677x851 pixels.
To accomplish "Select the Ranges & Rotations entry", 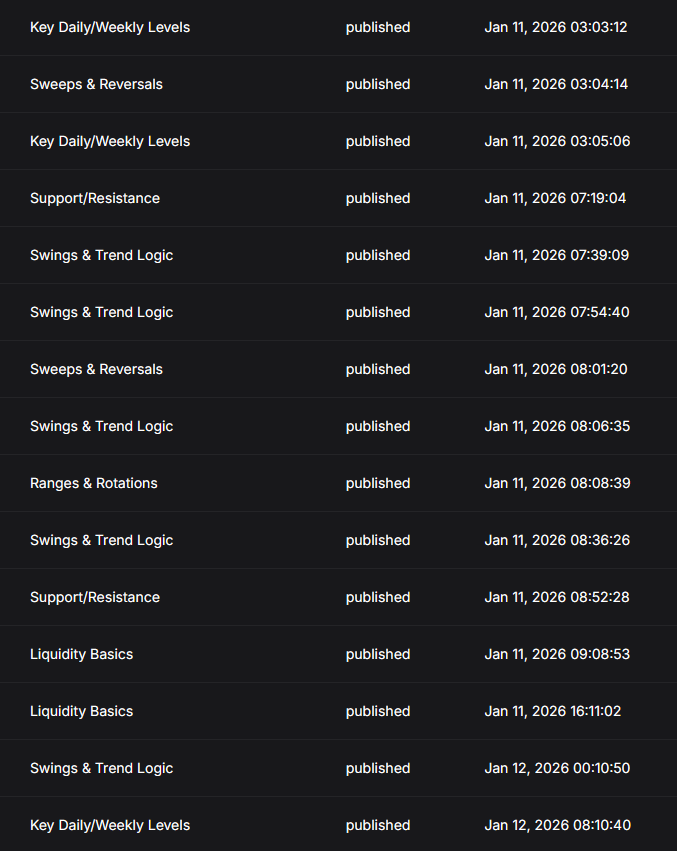I will click(x=93, y=483).
